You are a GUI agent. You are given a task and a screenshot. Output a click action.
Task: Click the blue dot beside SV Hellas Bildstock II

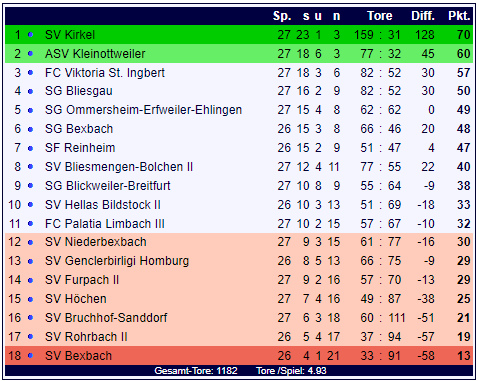pos(30,205)
